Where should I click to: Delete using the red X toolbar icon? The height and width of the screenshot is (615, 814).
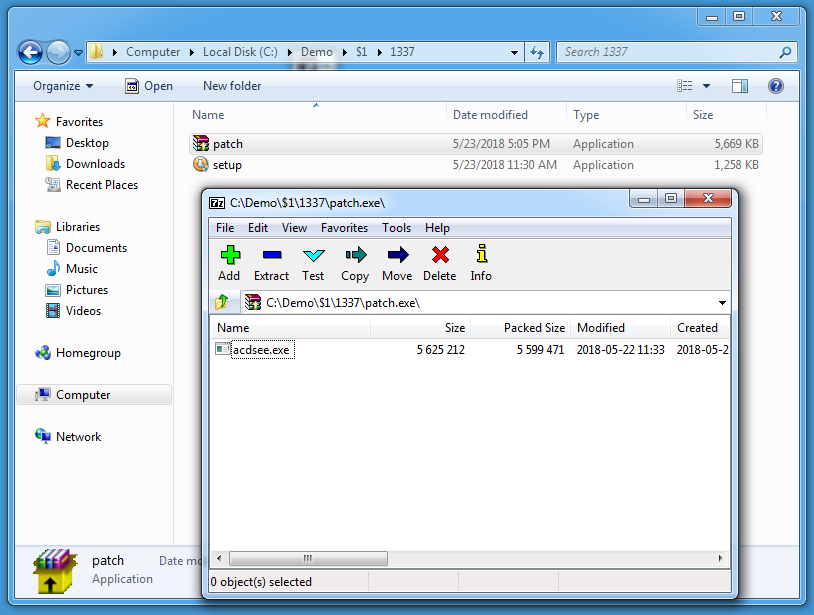coord(440,264)
